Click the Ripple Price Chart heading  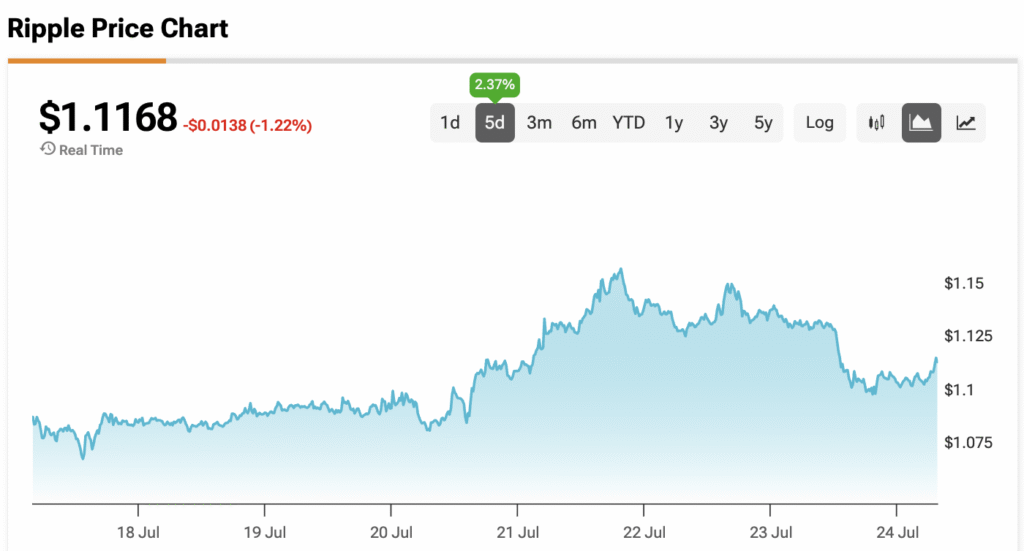tap(118, 29)
